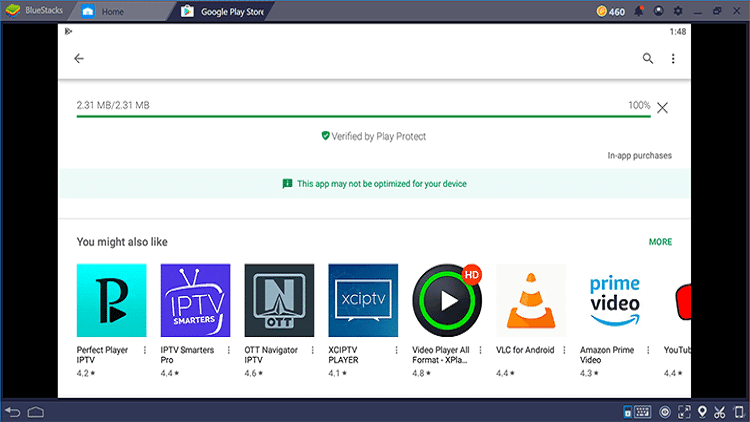Image resolution: width=750 pixels, height=422 pixels.
Task: Open BlueStacks account profile icon
Action: click(x=659, y=11)
